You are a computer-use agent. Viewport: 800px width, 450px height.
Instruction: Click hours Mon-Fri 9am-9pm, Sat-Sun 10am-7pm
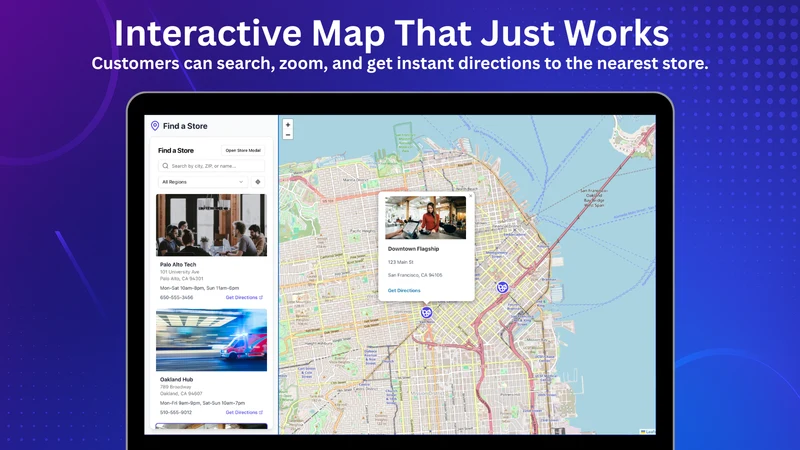pyautogui.click(x=203, y=403)
